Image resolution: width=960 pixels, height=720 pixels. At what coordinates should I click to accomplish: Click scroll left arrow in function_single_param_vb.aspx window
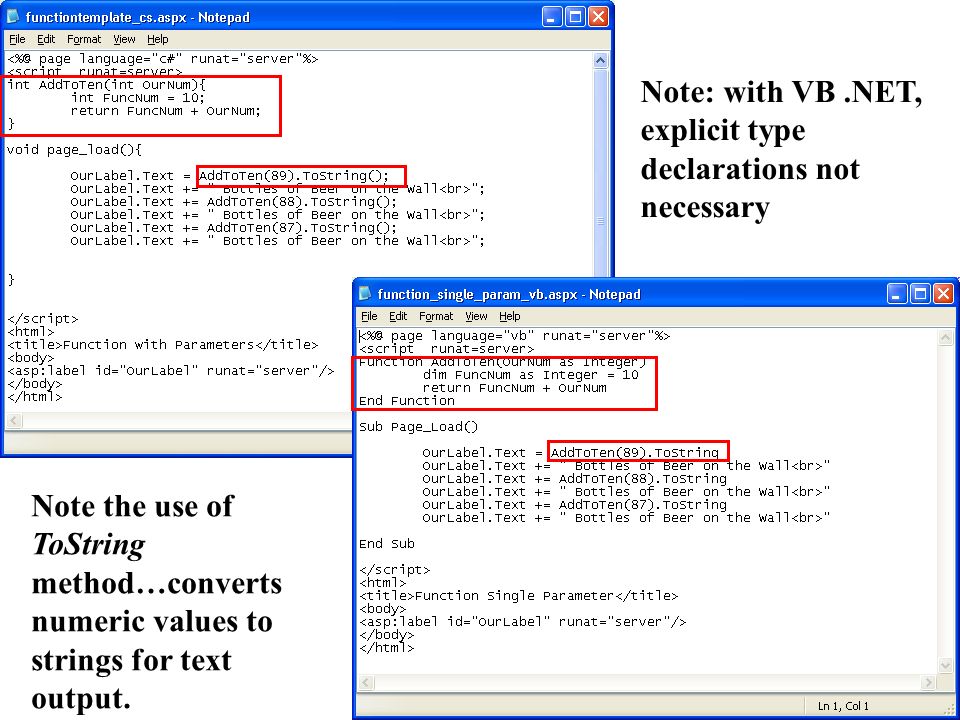(366, 682)
